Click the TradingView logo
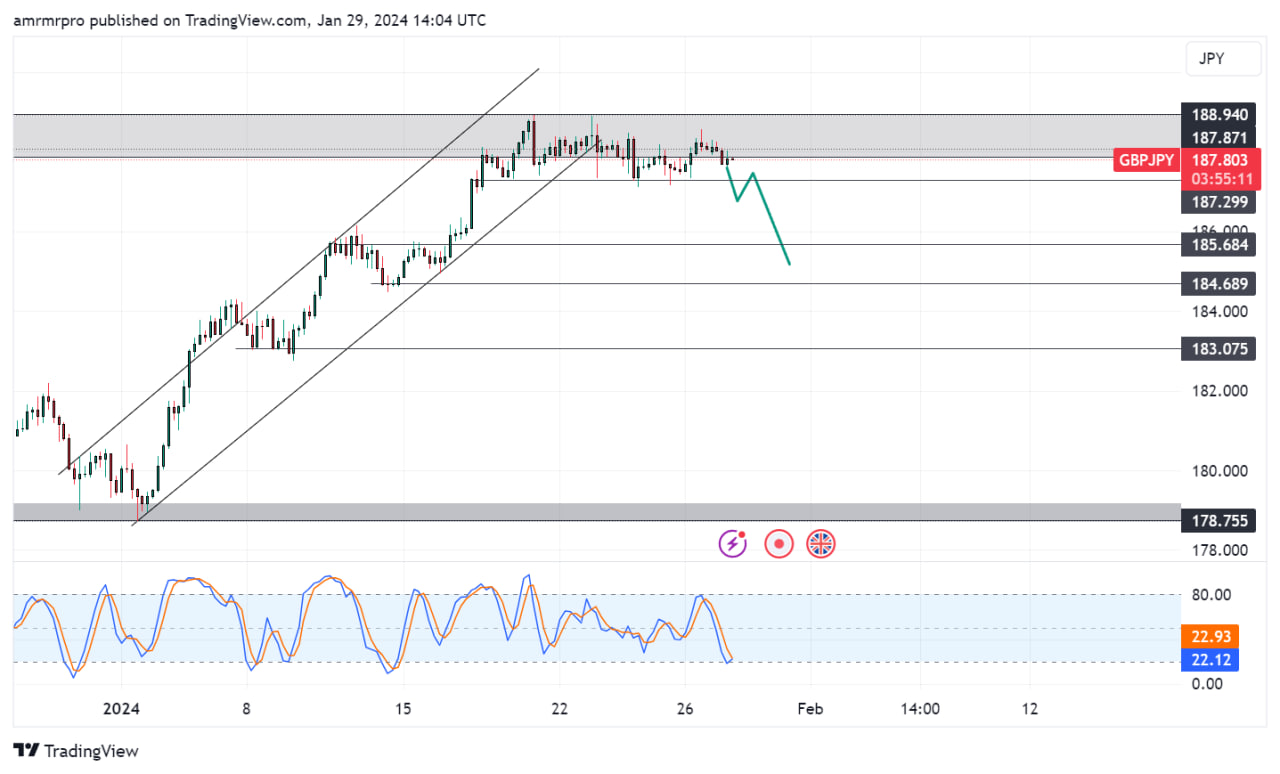Viewport: 1280px width, 774px height. 76,751
